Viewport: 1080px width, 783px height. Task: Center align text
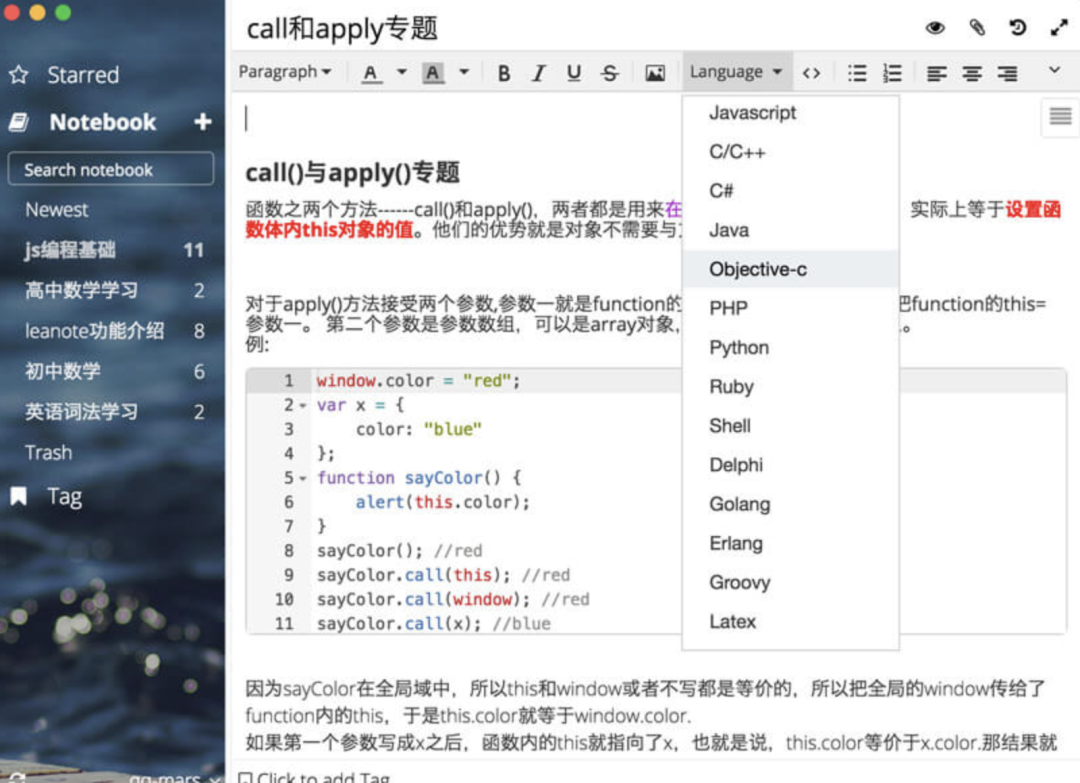click(972, 72)
